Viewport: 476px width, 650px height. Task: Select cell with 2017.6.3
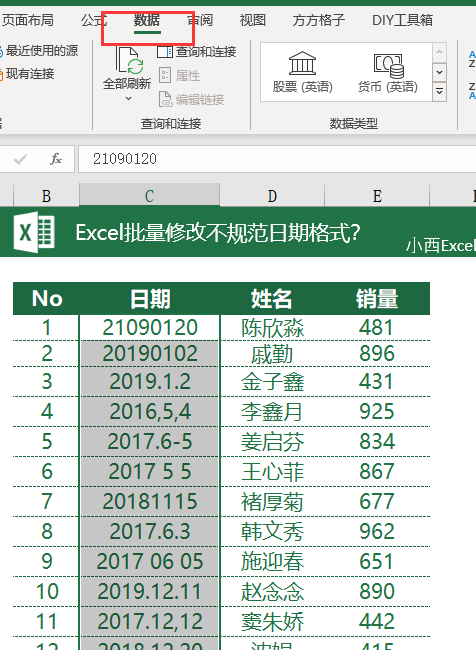pyautogui.click(x=149, y=531)
